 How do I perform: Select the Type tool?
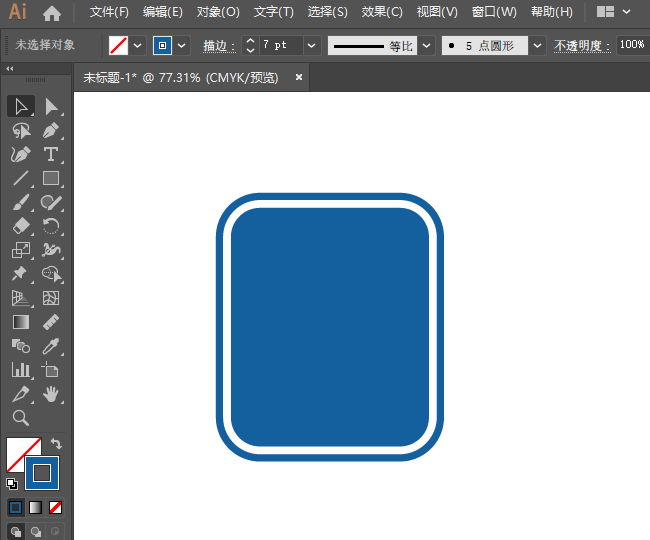[51, 154]
